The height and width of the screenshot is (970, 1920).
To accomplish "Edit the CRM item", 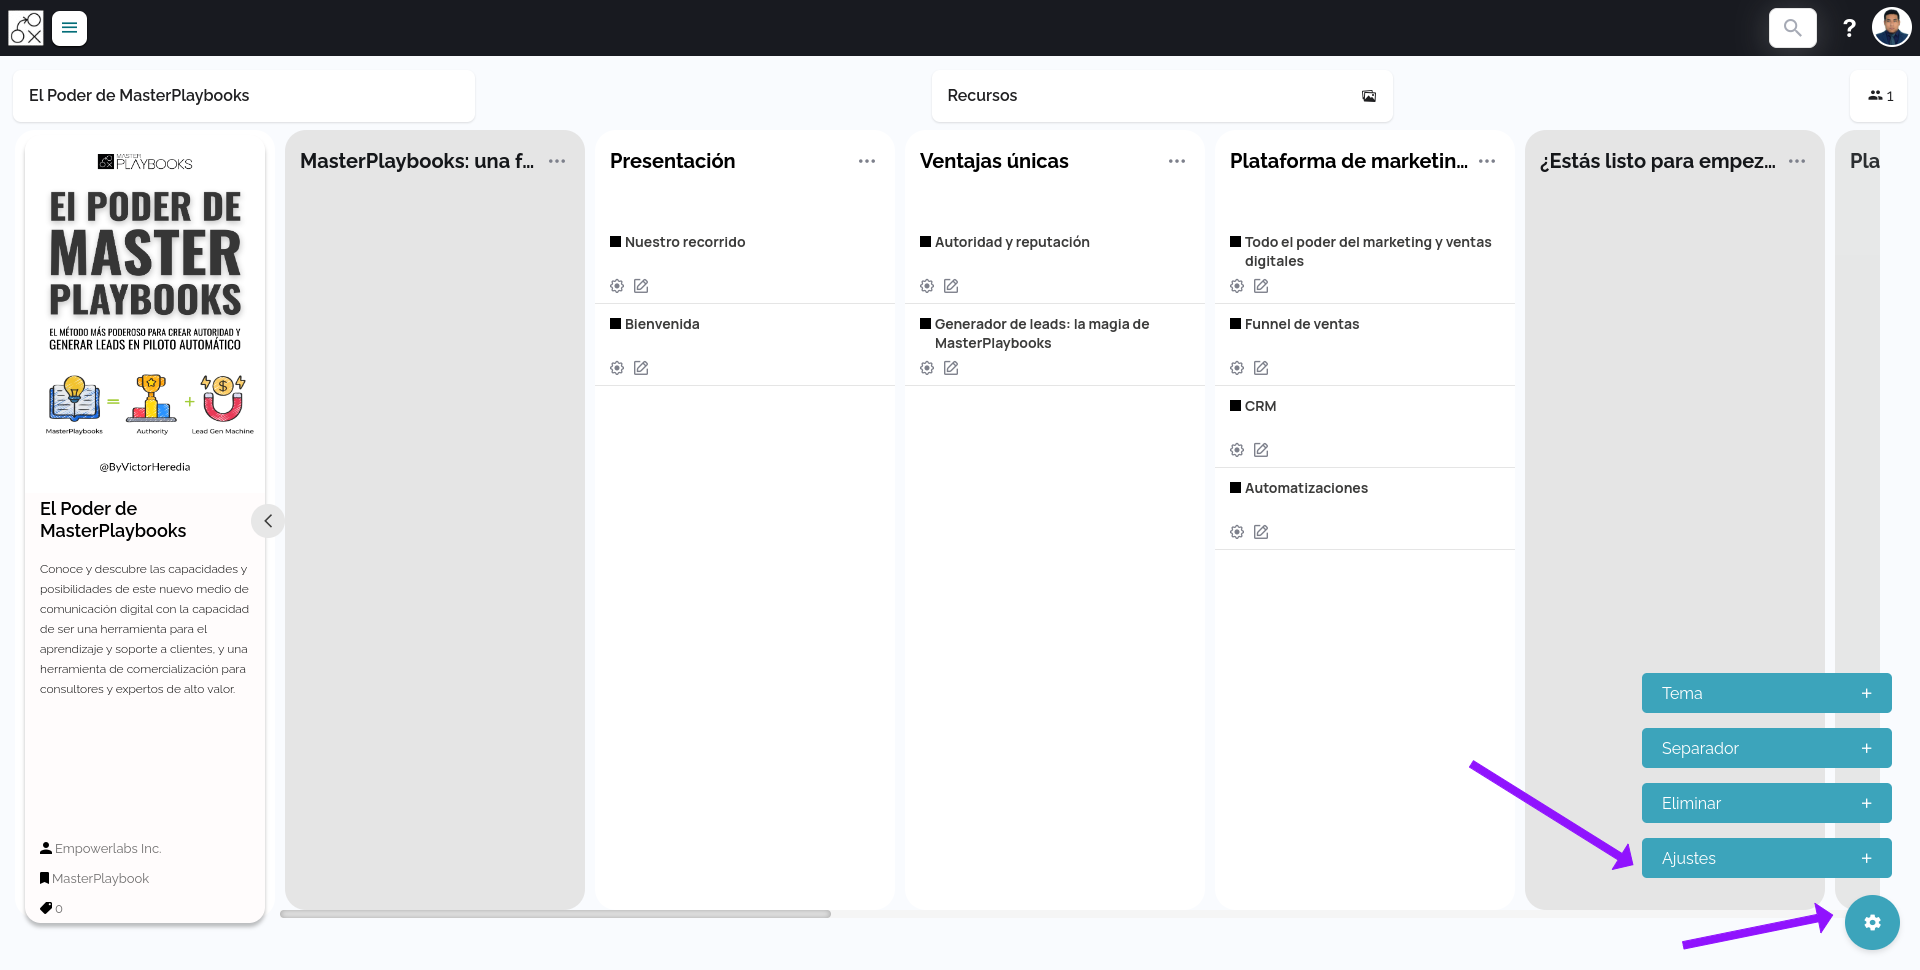I will coord(1261,450).
